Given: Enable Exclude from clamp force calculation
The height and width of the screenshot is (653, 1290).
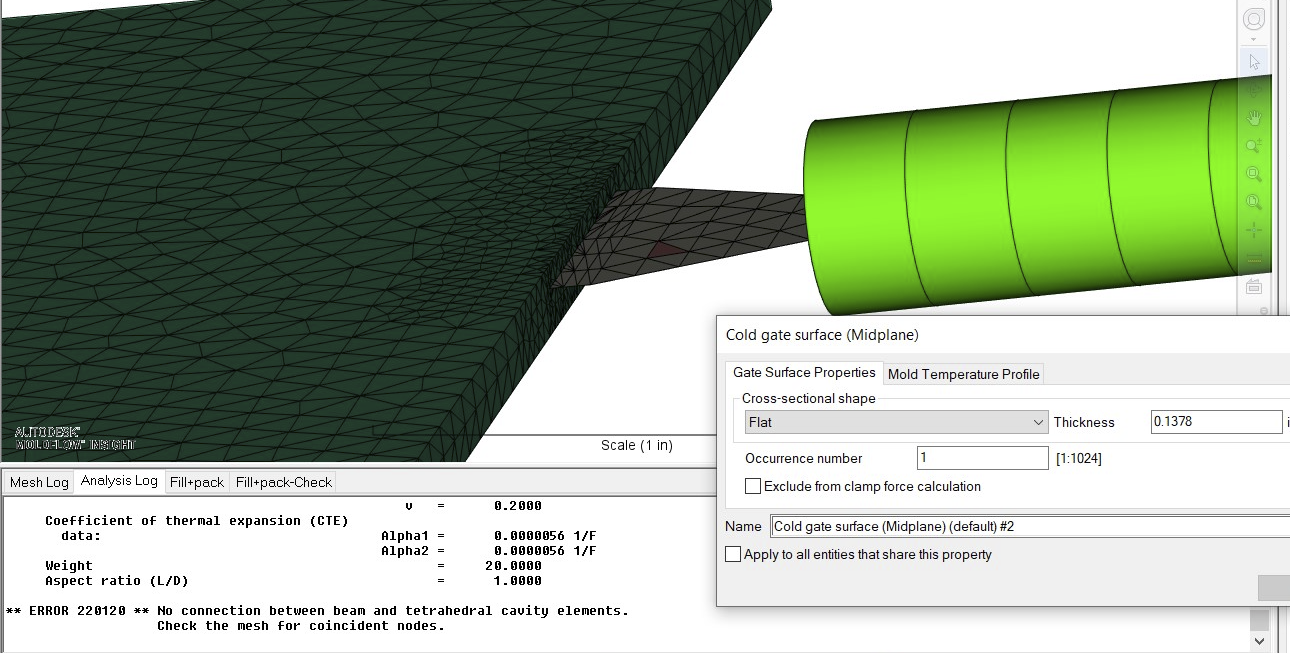Looking at the screenshot, I should point(753,487).
